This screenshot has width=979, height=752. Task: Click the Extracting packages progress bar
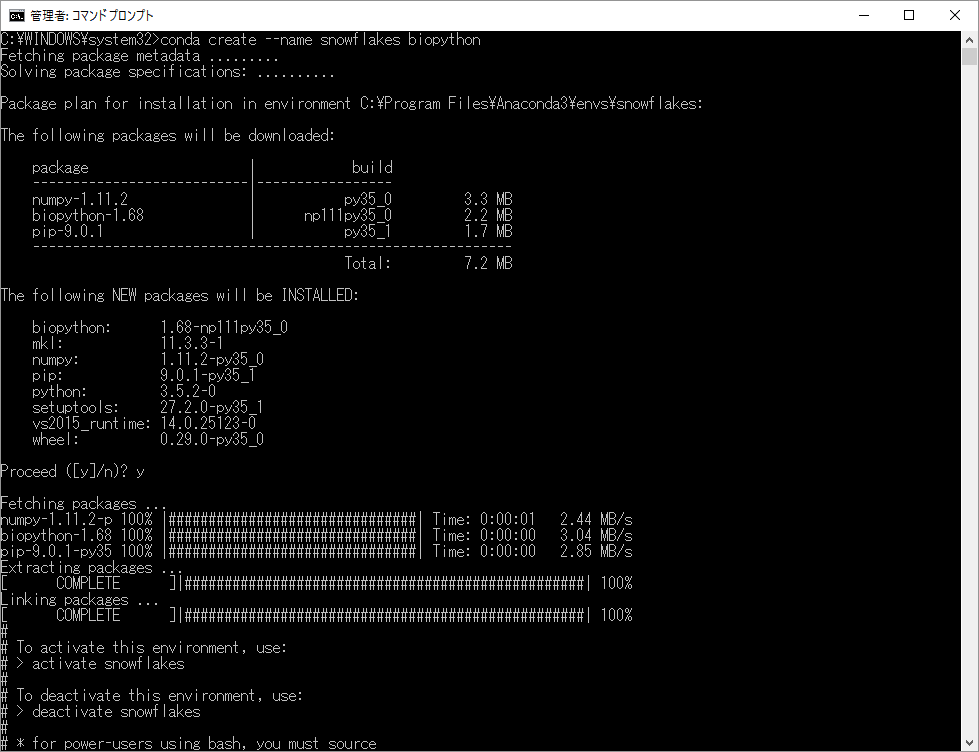[385, 583]
